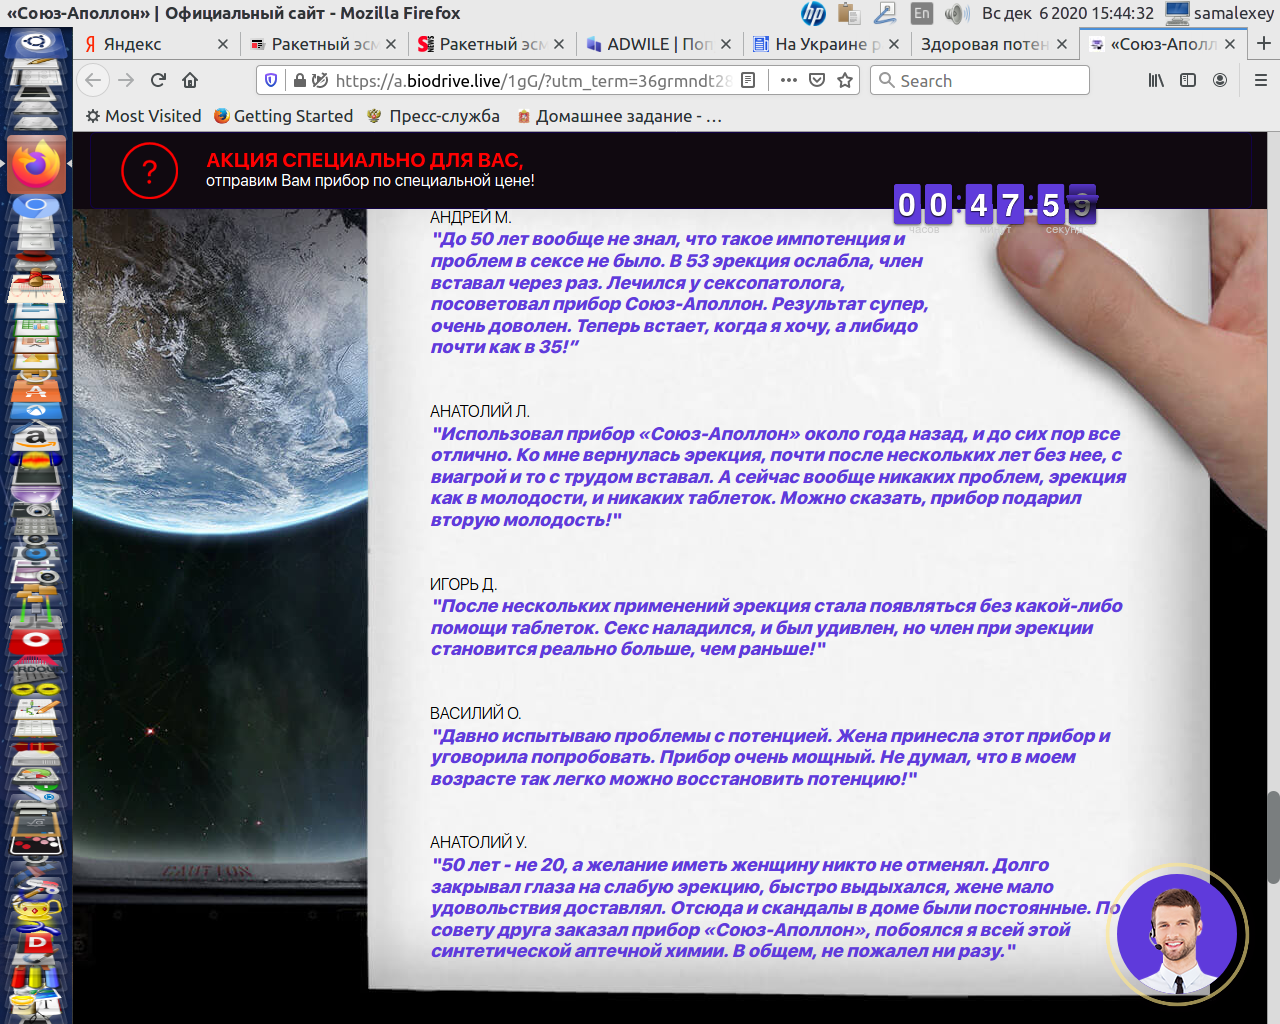The width and height of the screenshot is (1280, 1024).
Task: Show sidebars toolbar icon
Action: 1188,80
